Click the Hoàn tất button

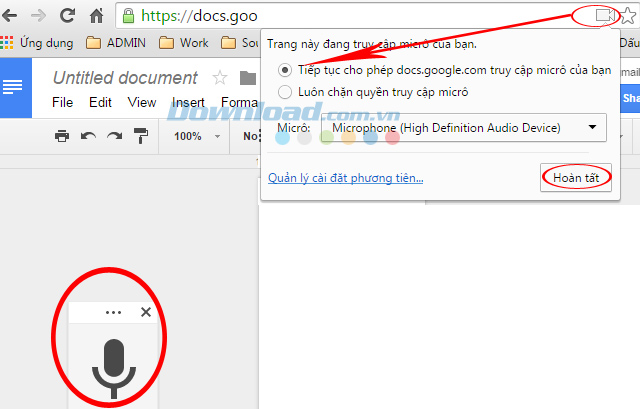pos(576,178)
